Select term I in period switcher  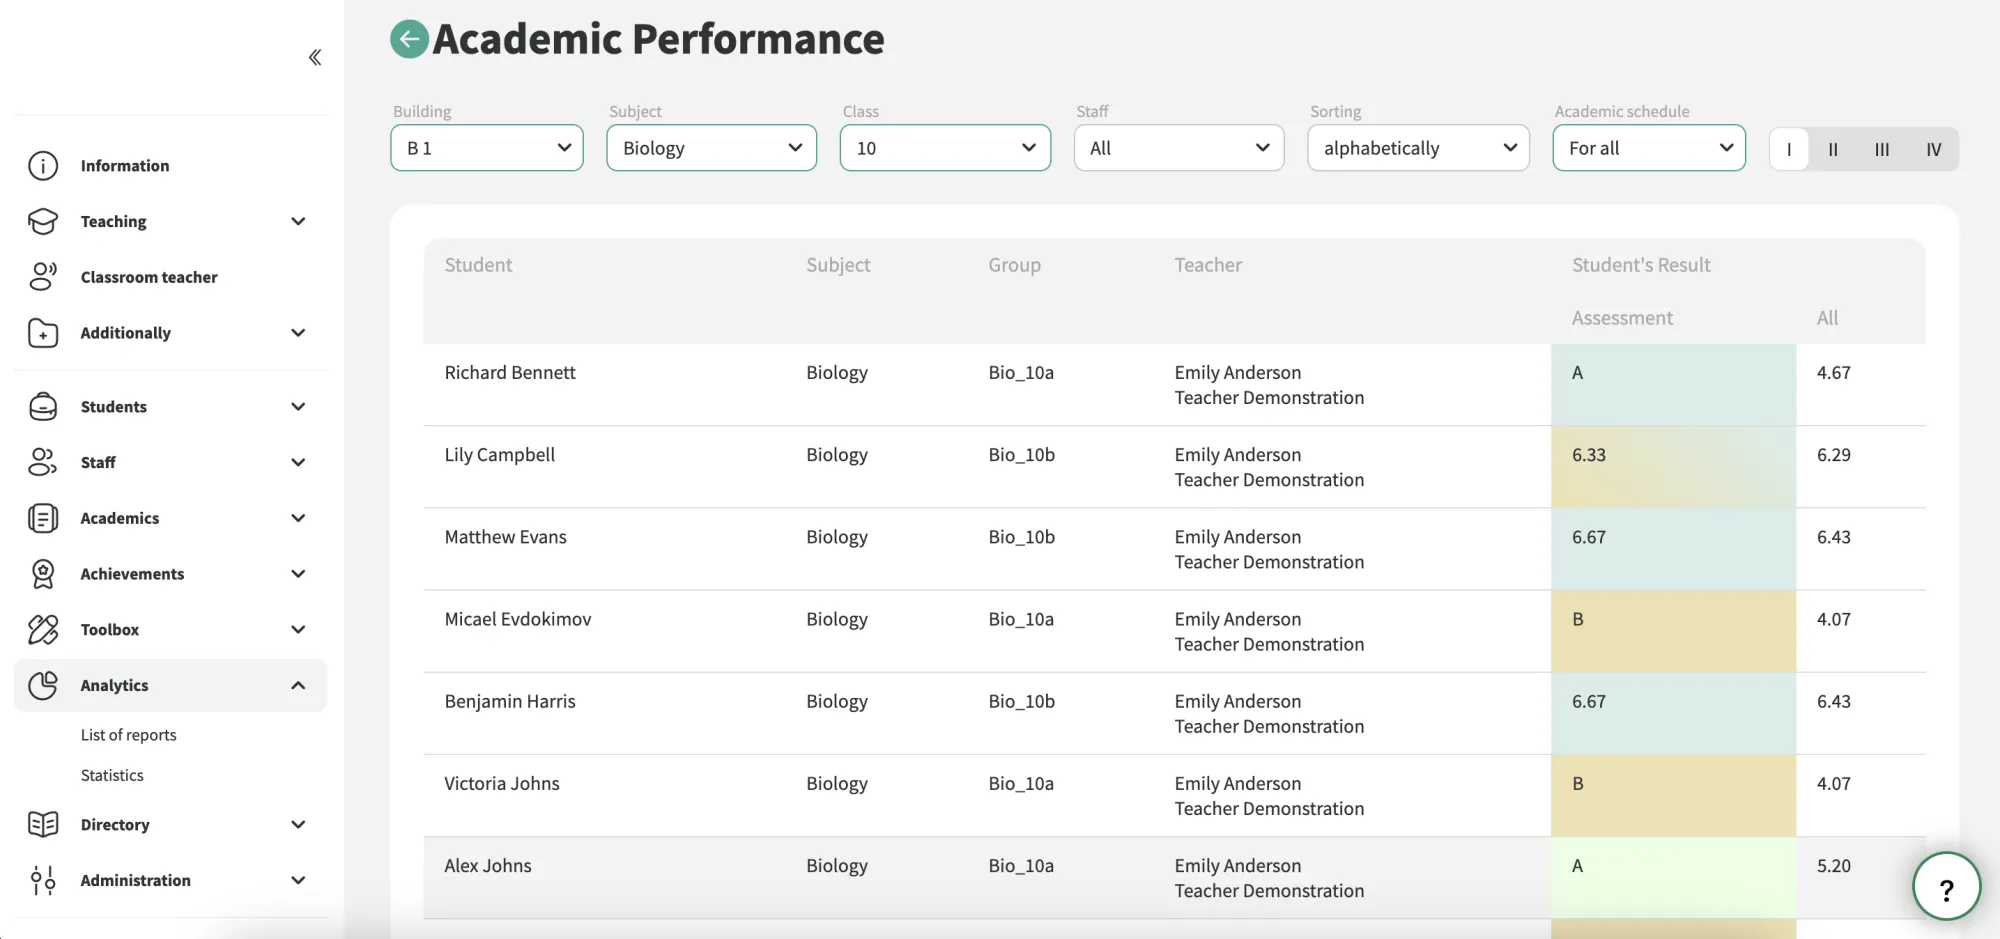coord(1789,149)
